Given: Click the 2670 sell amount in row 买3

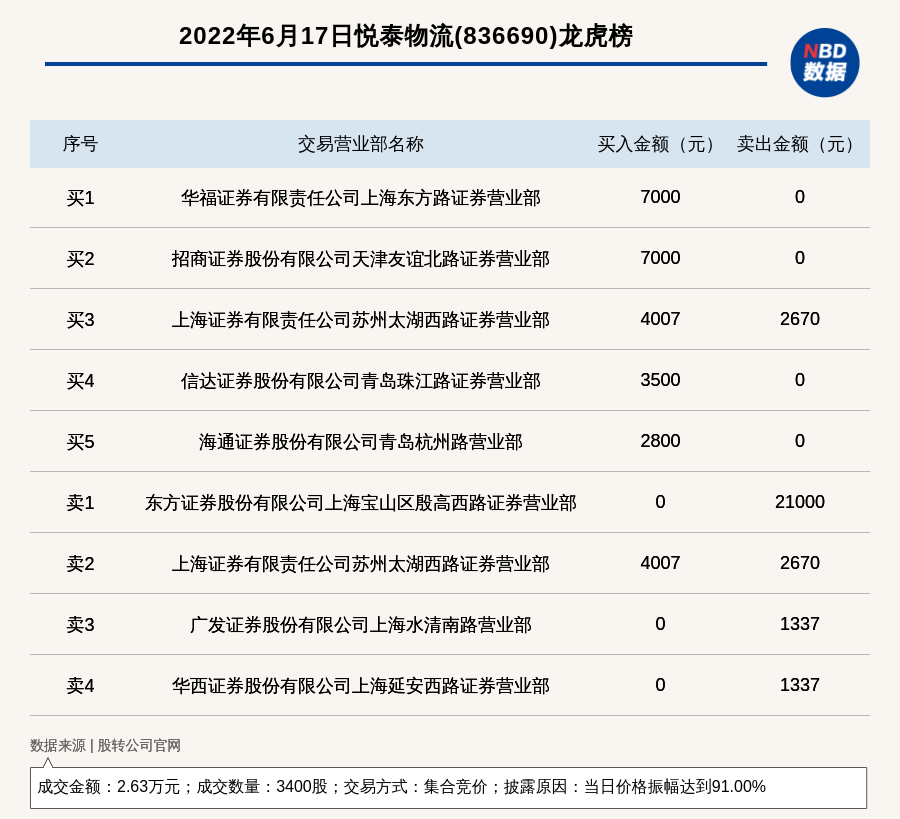Looking at the screenshot, I should (x=800, y=319).
